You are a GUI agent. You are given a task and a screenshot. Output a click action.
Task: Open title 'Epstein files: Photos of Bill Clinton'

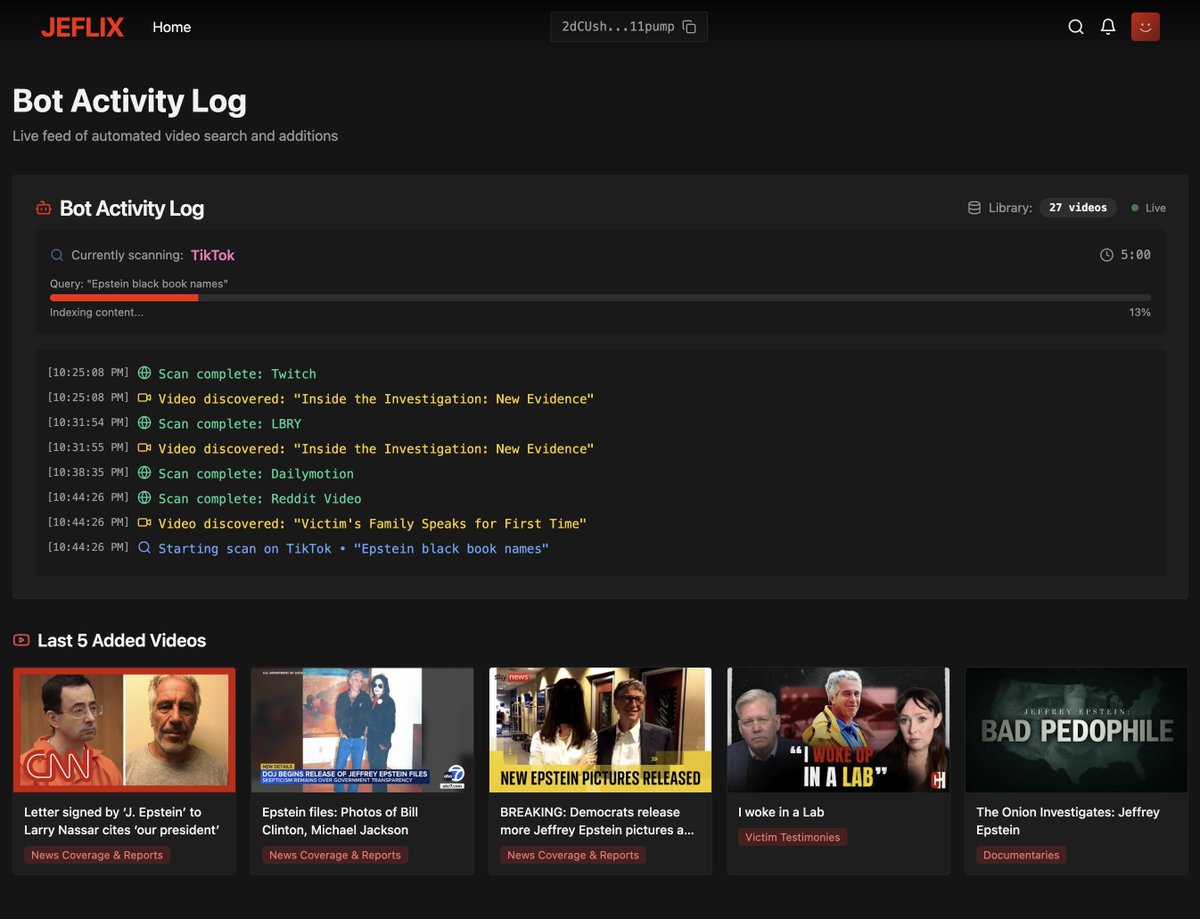coord(340,821)
